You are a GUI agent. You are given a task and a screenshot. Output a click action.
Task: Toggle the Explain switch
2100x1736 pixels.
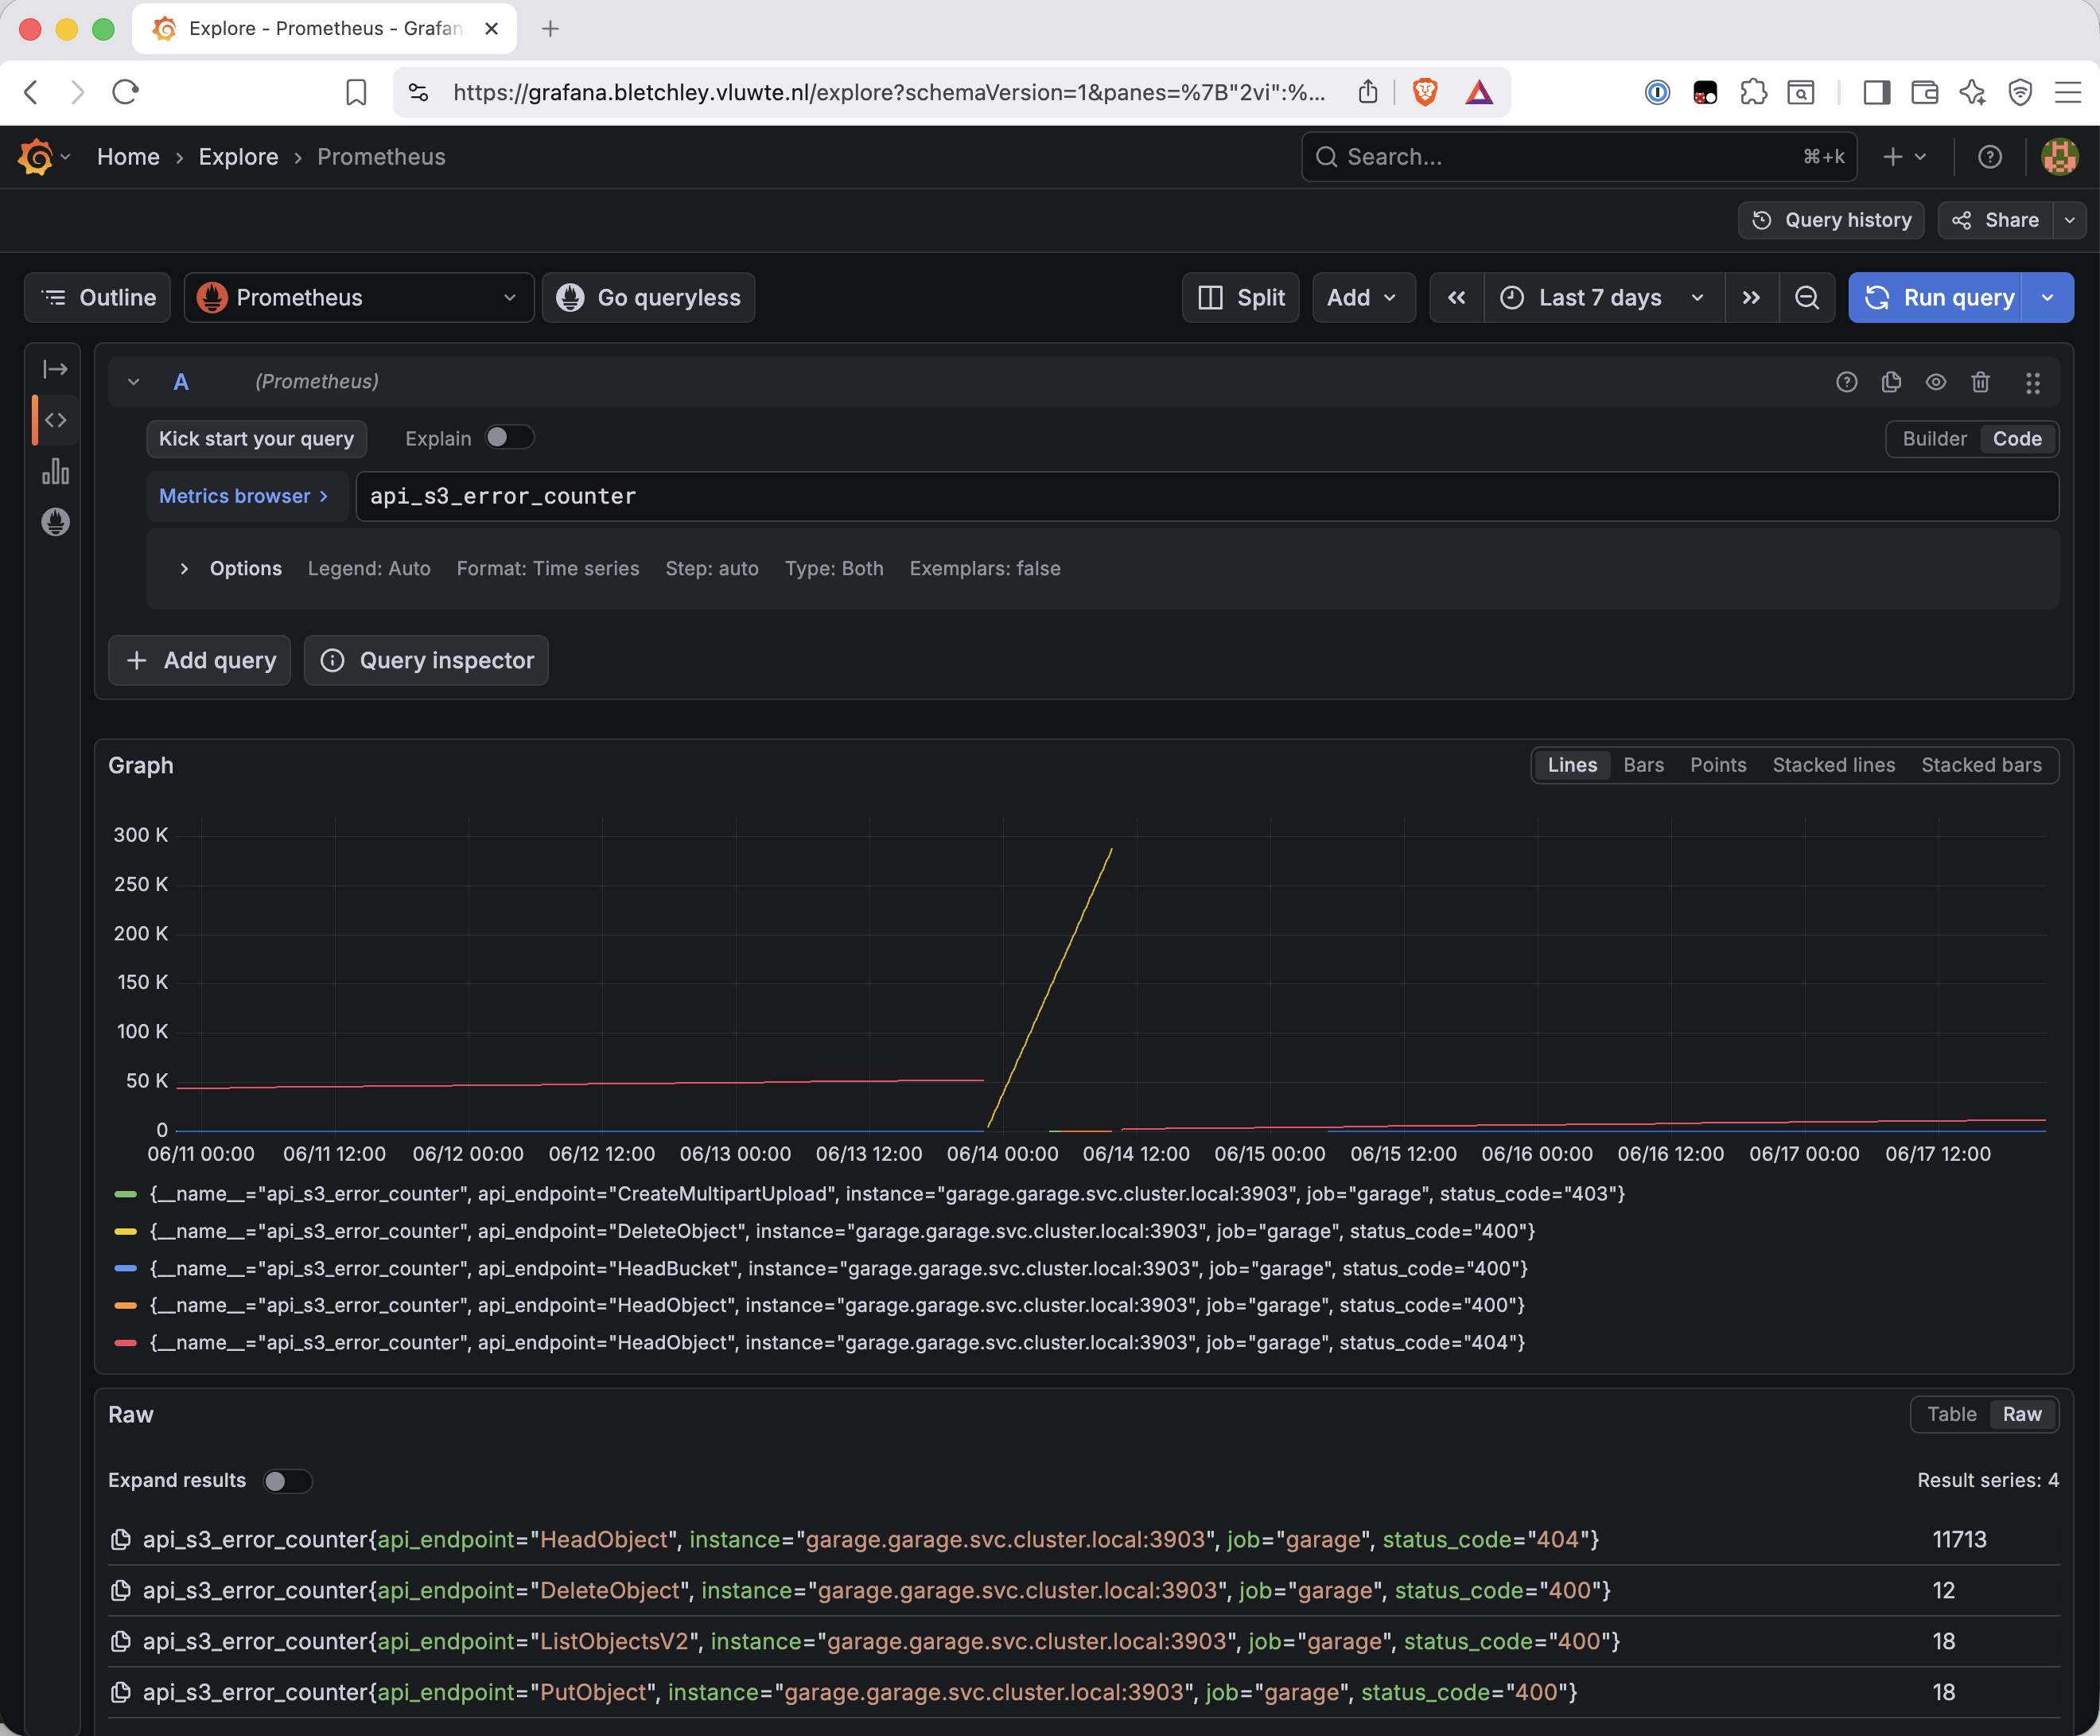(509, 438)
